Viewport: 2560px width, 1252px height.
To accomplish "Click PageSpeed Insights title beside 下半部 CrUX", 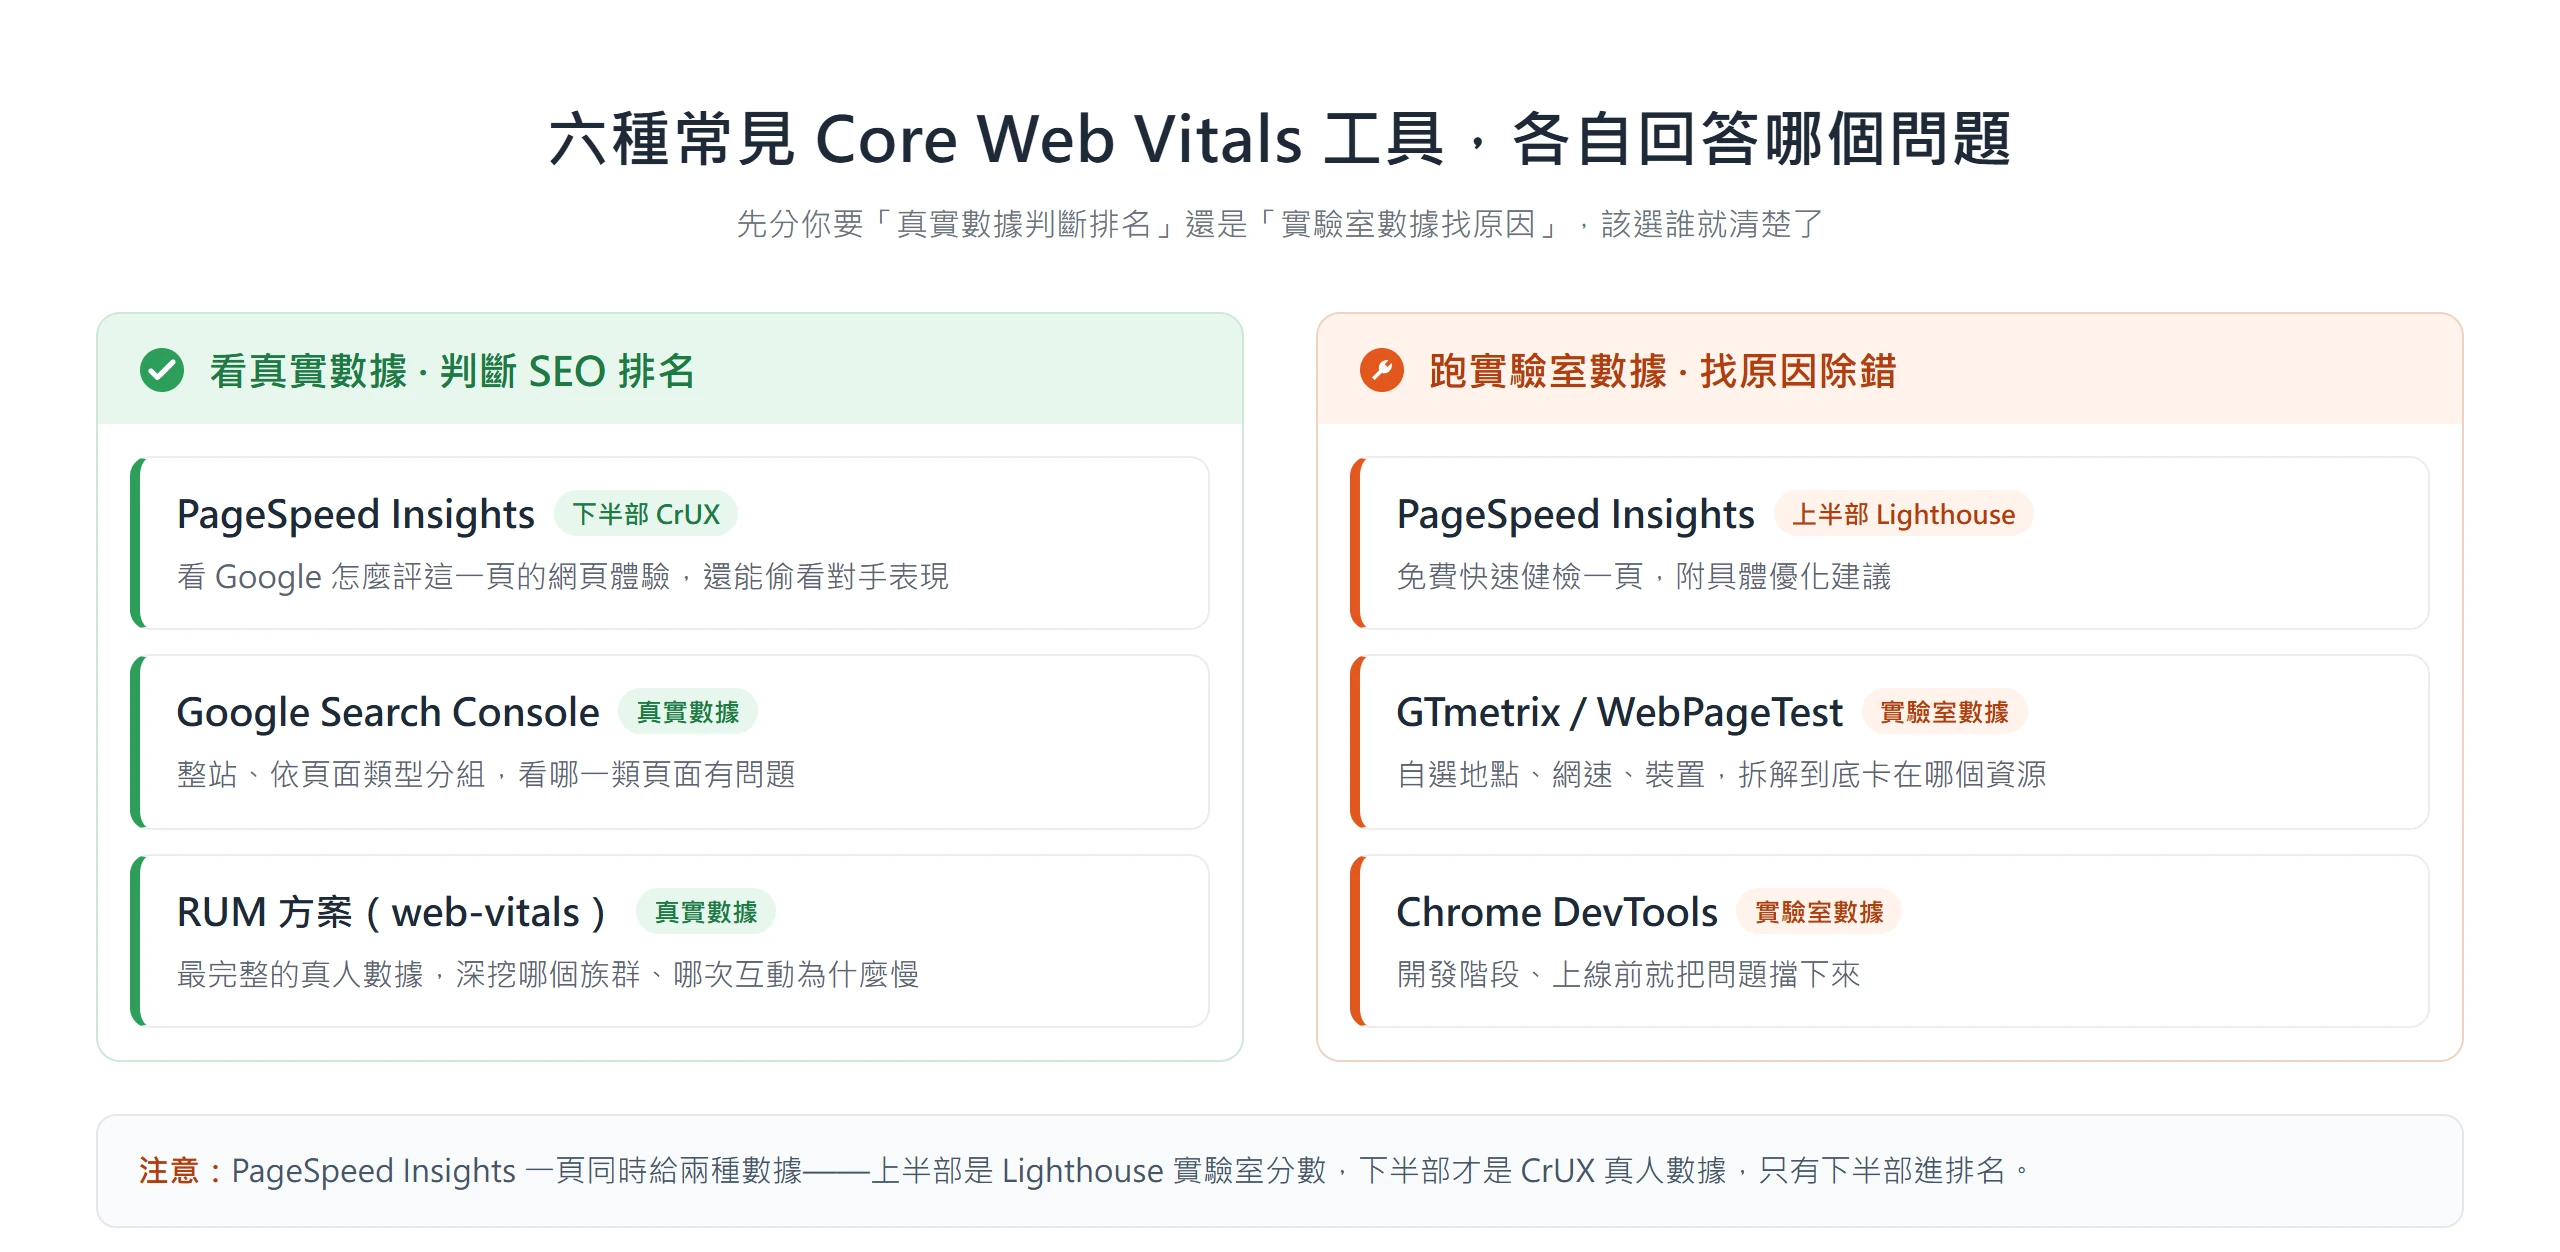I will click(356, 514).
